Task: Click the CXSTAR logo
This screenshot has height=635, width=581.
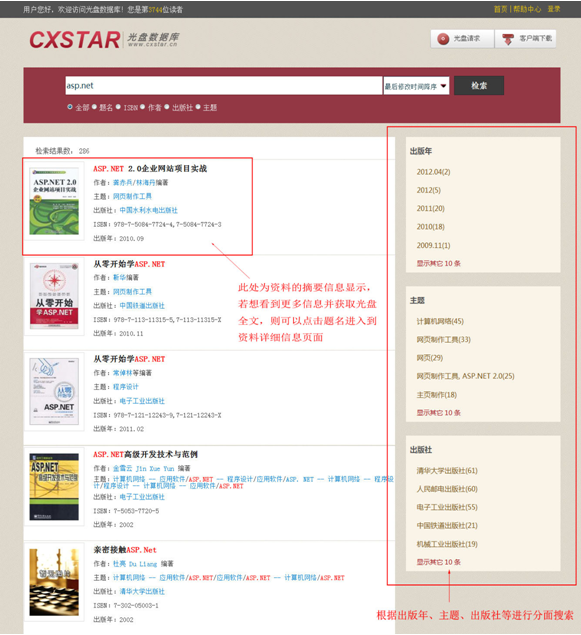Action: tap(74, 40)
